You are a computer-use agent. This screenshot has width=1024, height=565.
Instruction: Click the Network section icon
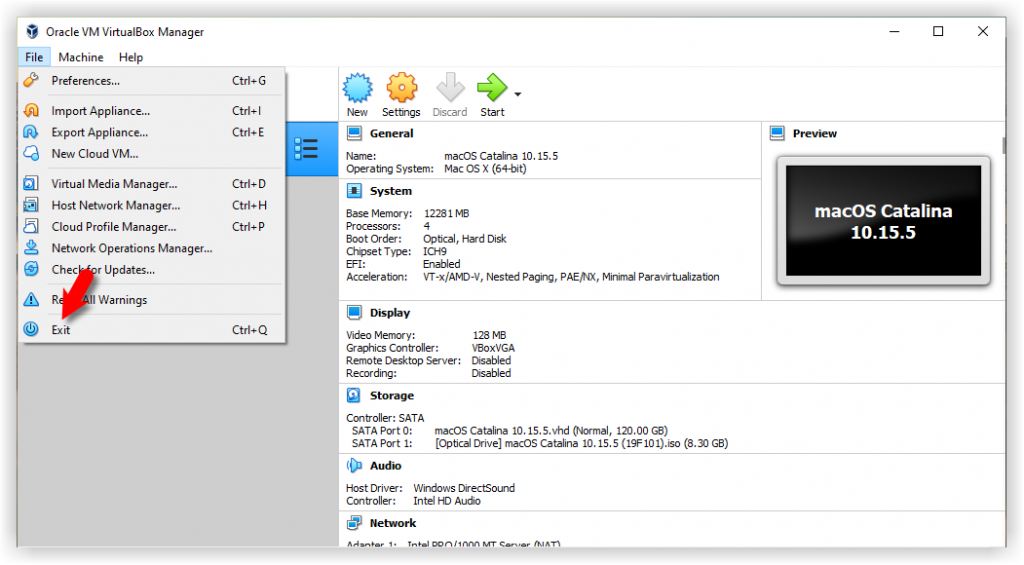click(x=354, y=523)
